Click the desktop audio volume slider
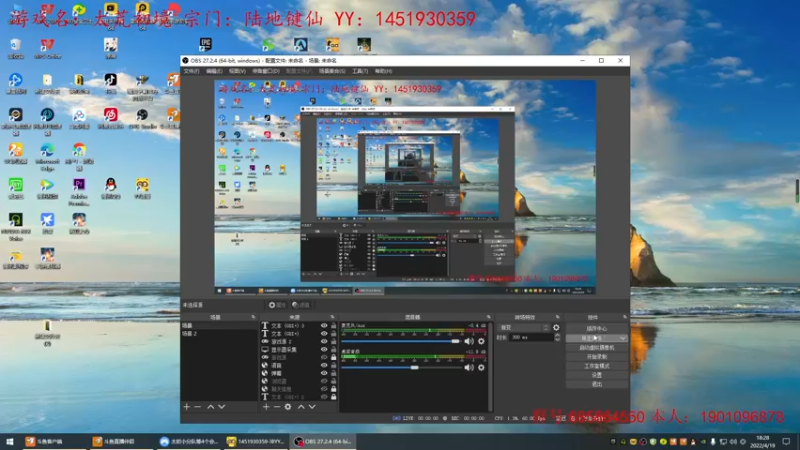Screen dimensions: 800x450 (x=401, y=367)
